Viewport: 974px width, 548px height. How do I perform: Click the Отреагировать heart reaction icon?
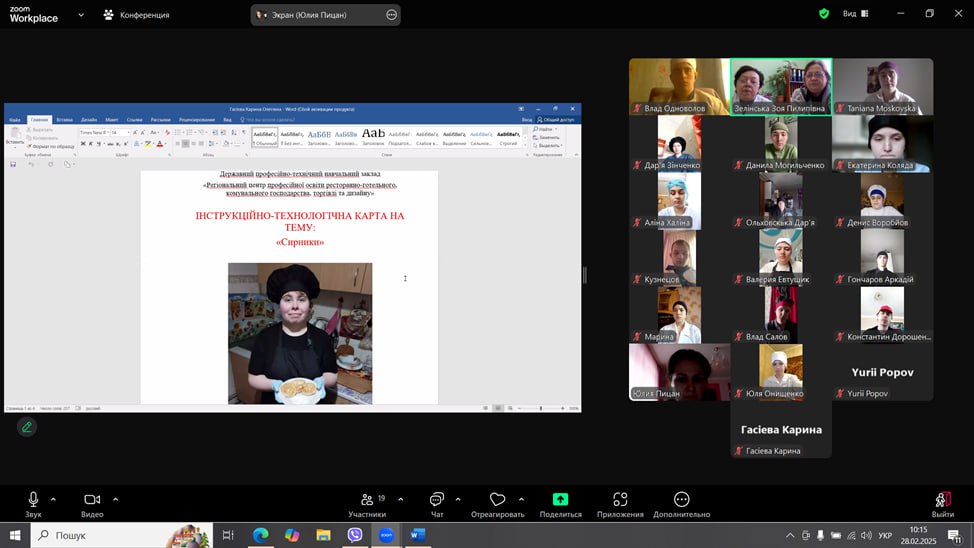(x=497, y=500)
